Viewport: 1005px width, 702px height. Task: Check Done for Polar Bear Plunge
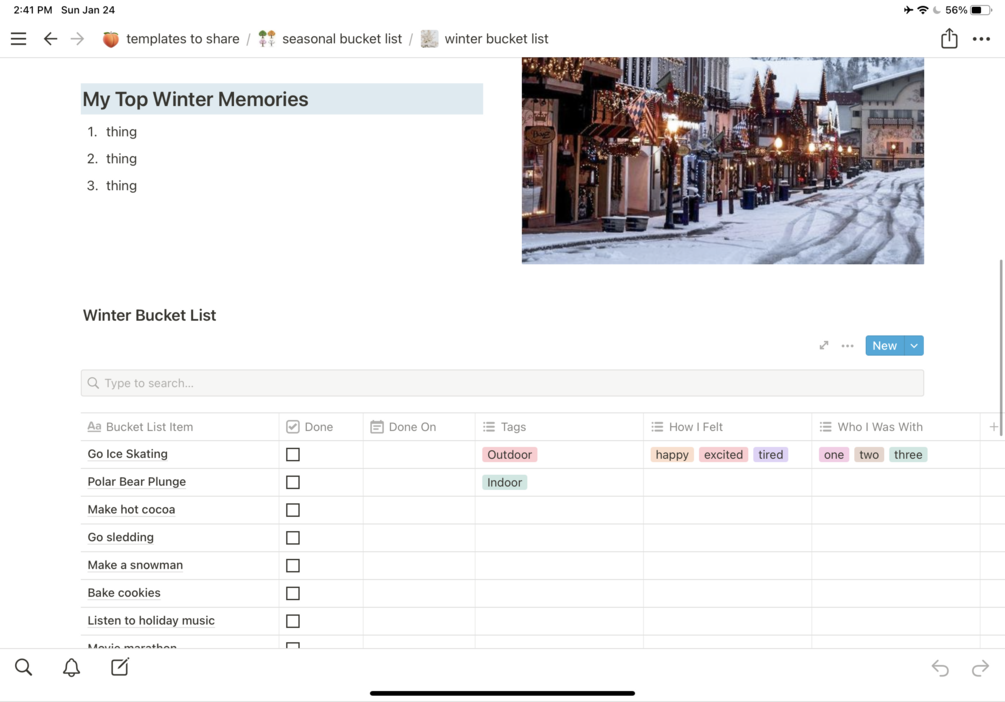(293, 482)
